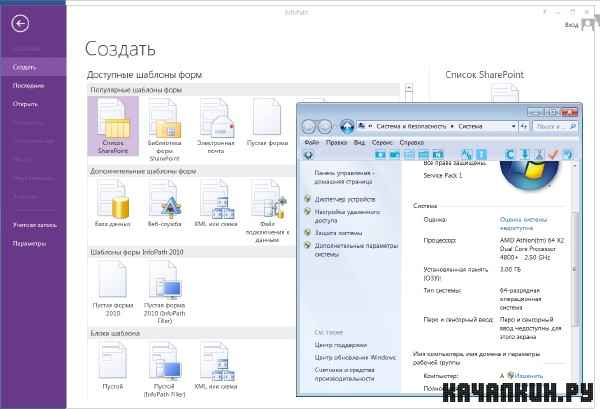
Task: Choose Пустой (InfoPath Filler) template part
Action: pyautogui.click(x=165, y=370)
